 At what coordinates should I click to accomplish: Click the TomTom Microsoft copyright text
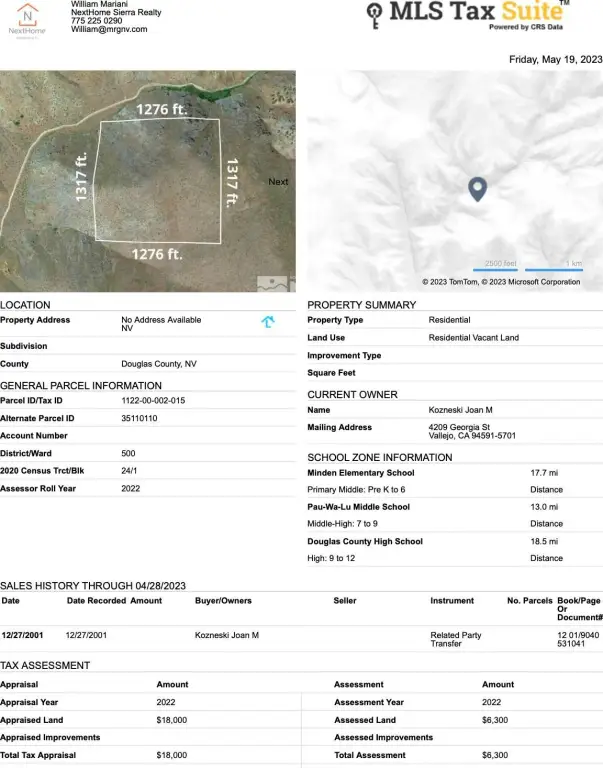pyautogui.click(x=500, y=282)
